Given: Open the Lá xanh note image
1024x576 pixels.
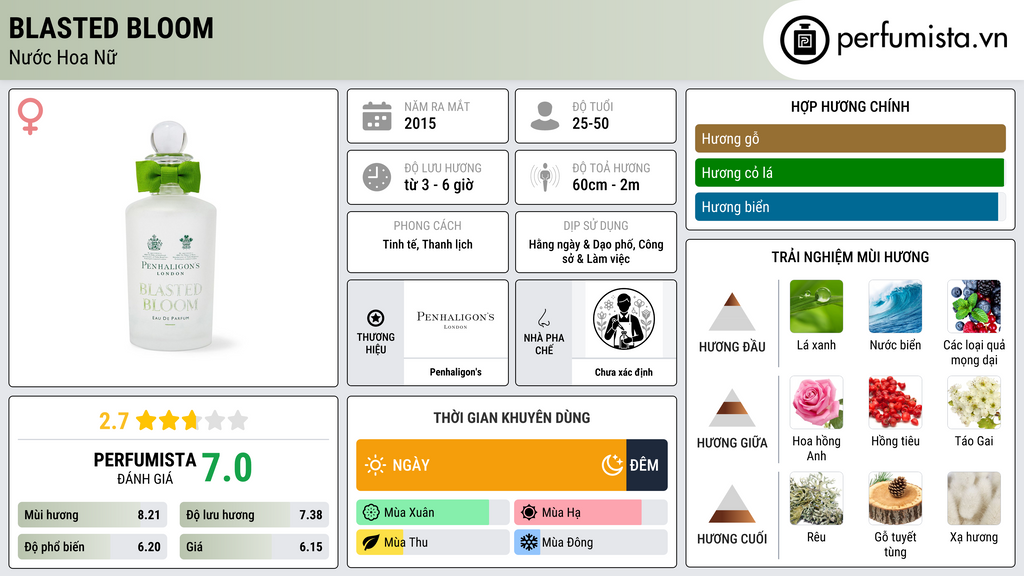Looking at the screenshot, I should (x=816, y=306).
